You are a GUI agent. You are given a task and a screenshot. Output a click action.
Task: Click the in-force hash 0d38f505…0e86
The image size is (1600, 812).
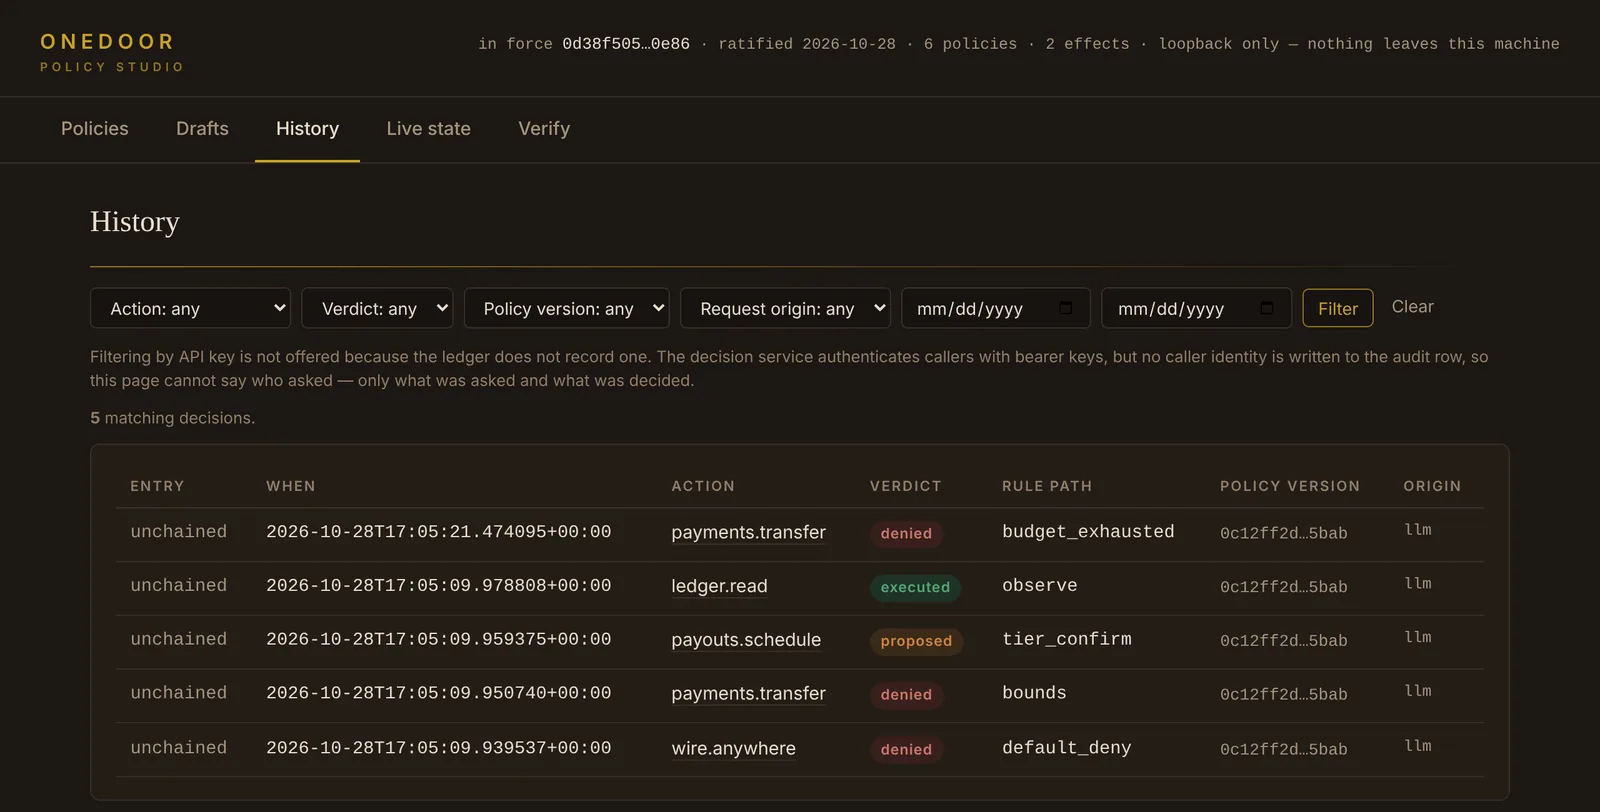click(626, 44)
